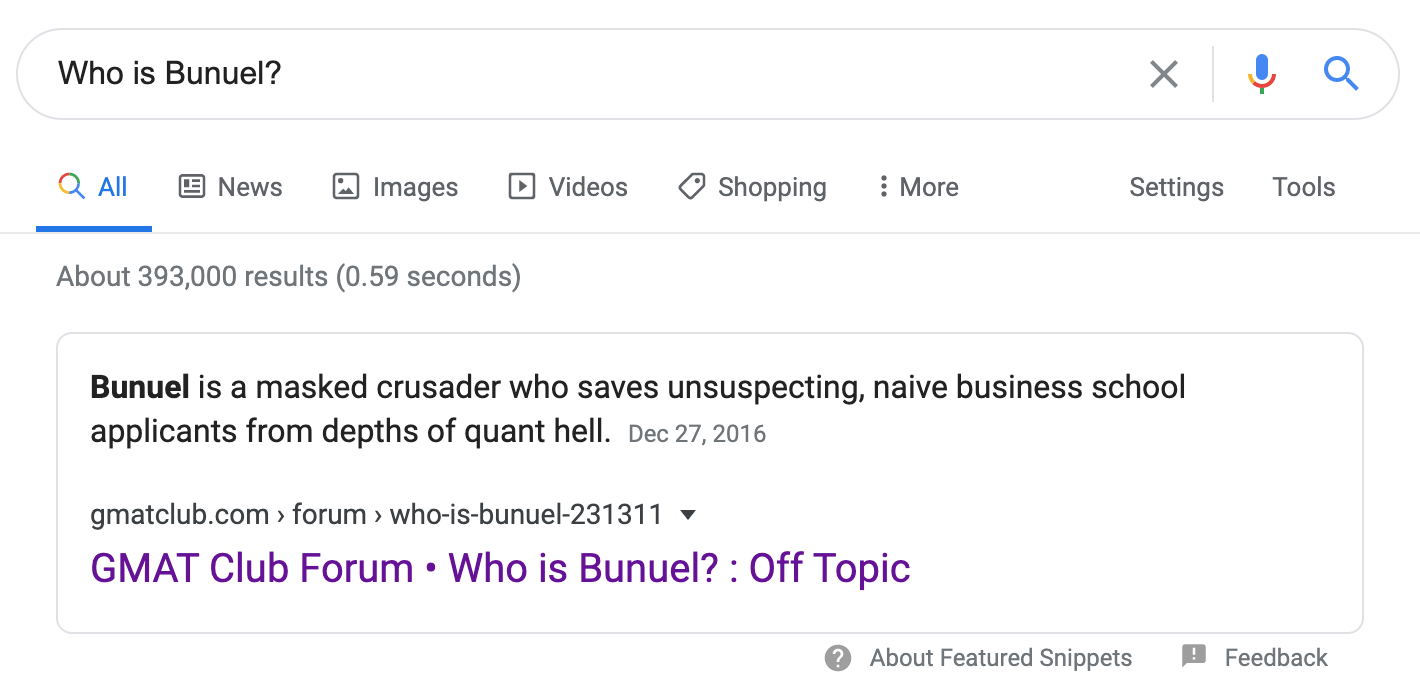Image resolution: width=1420 pixels, height=682 pixels.
Task: Open the GMAT Club Forum result link
Action: (500, 568)
